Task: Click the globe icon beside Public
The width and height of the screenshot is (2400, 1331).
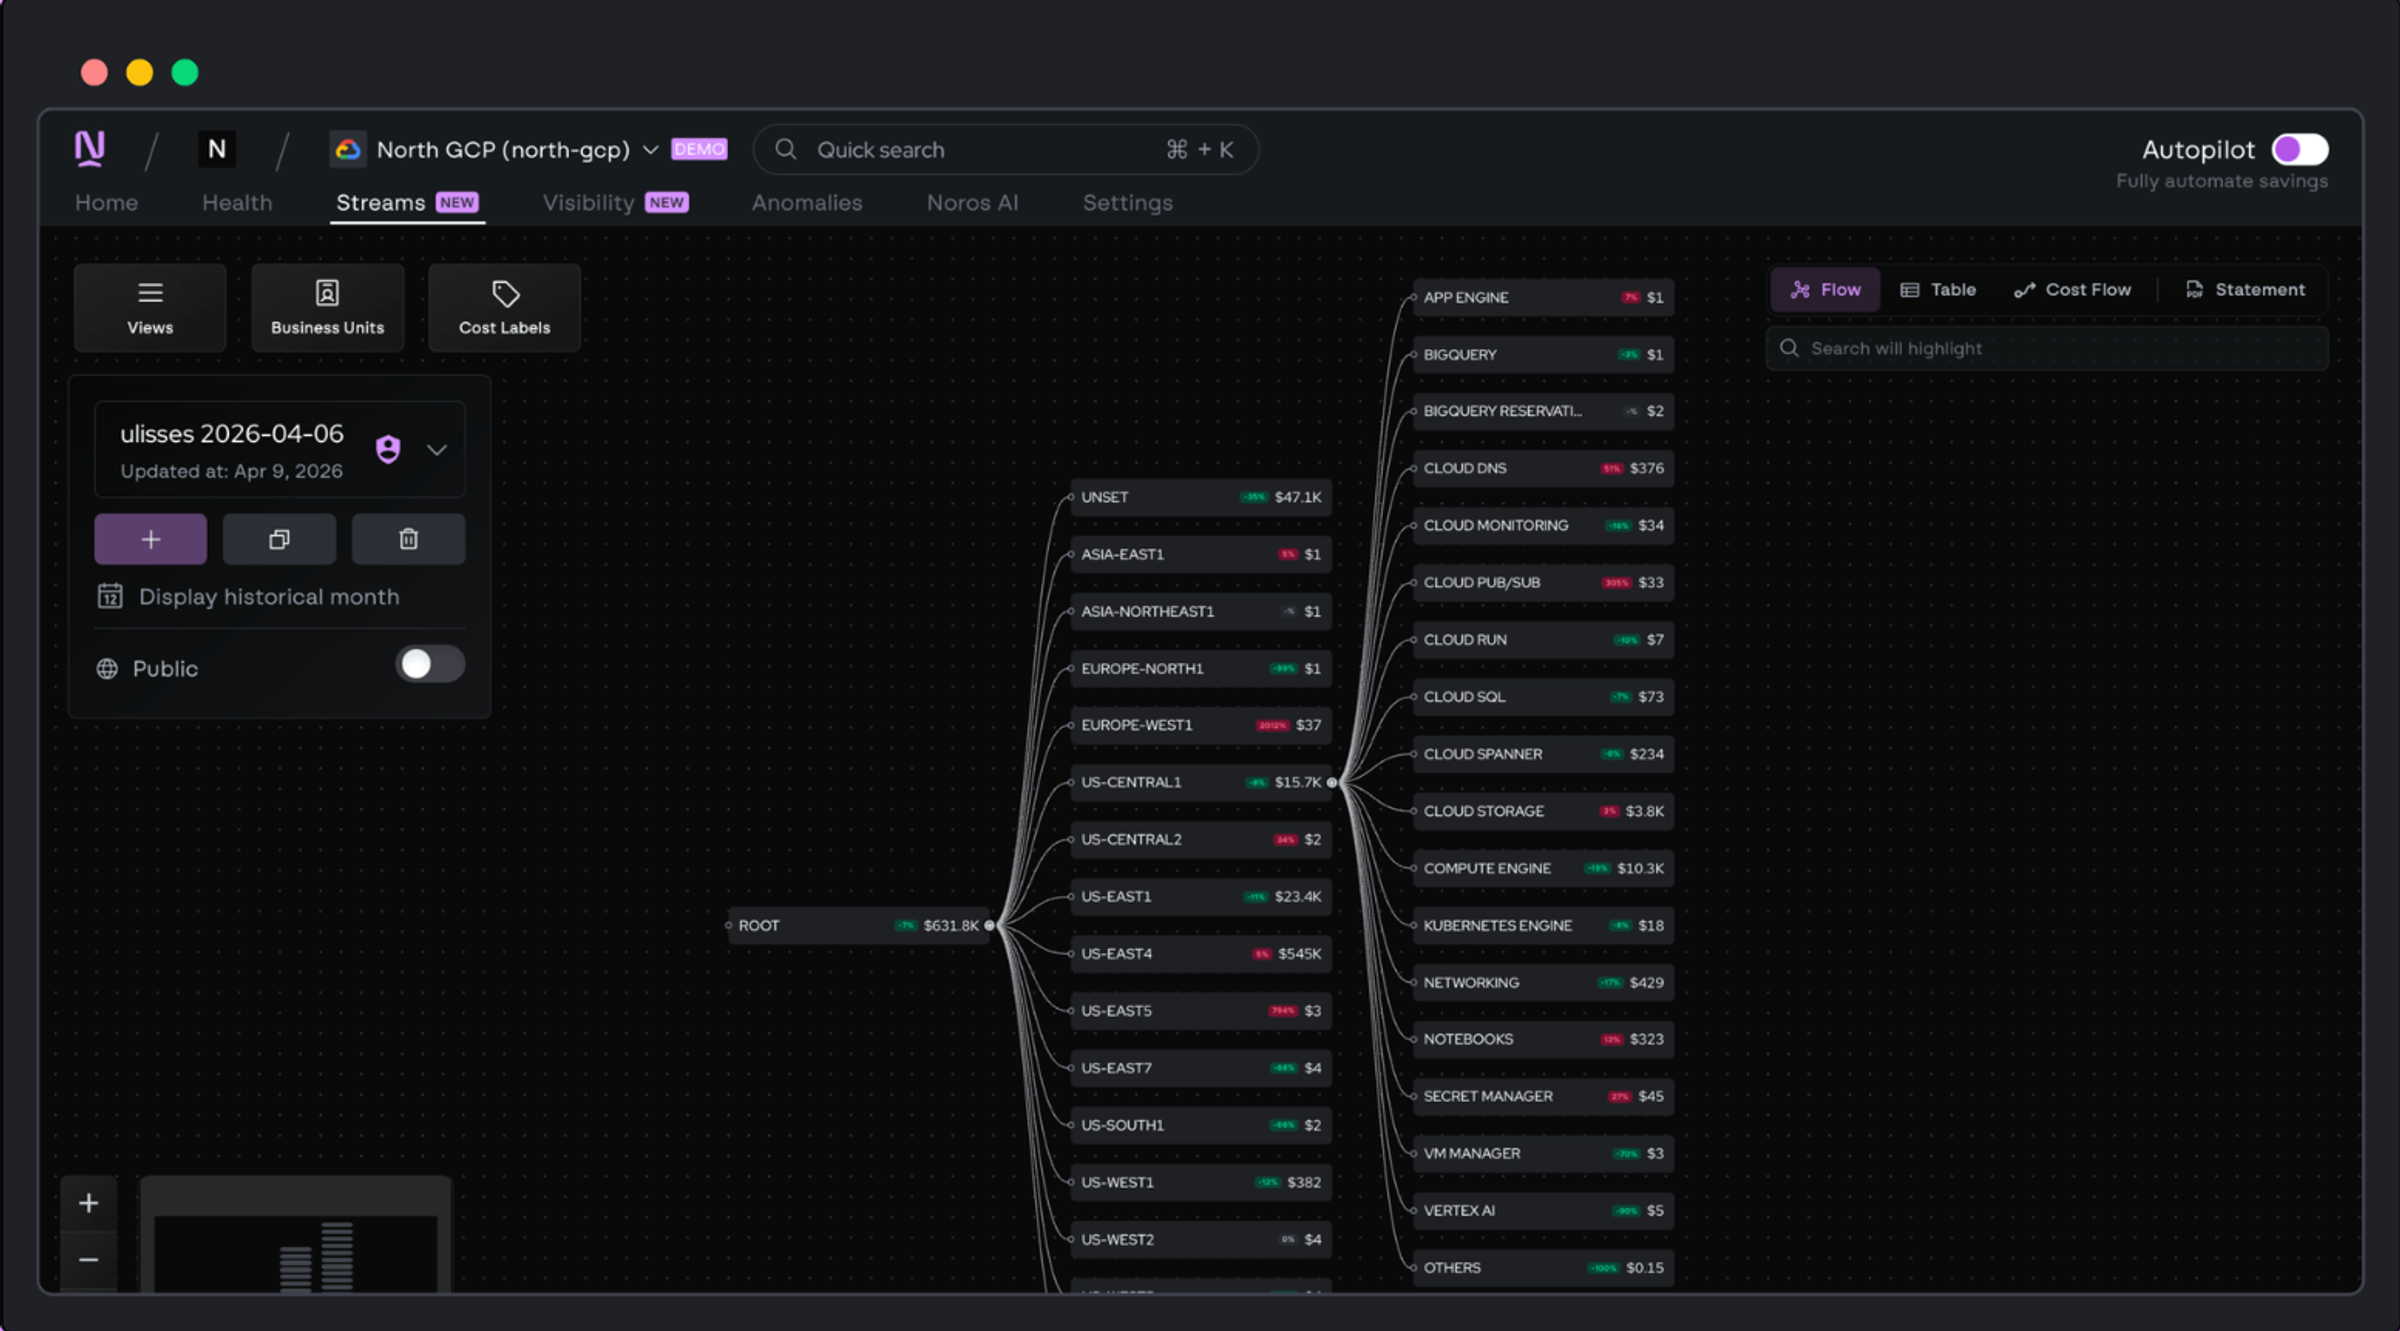Action: coord(107,668)
